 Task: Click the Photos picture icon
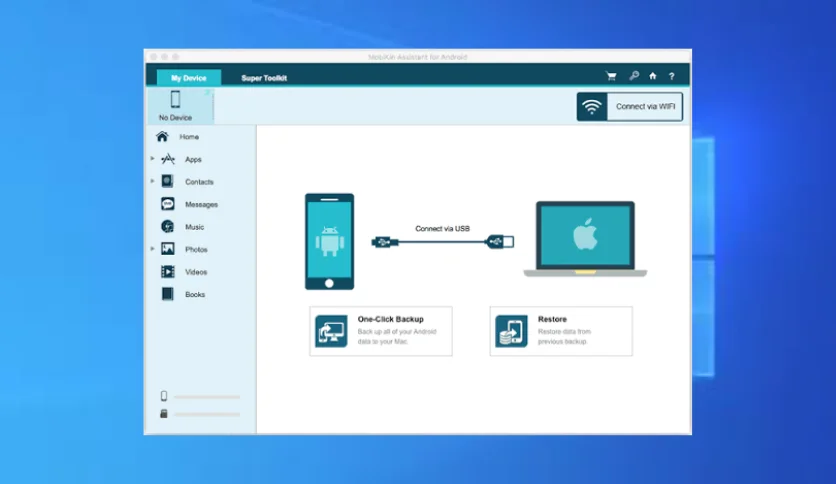(167, 249)
